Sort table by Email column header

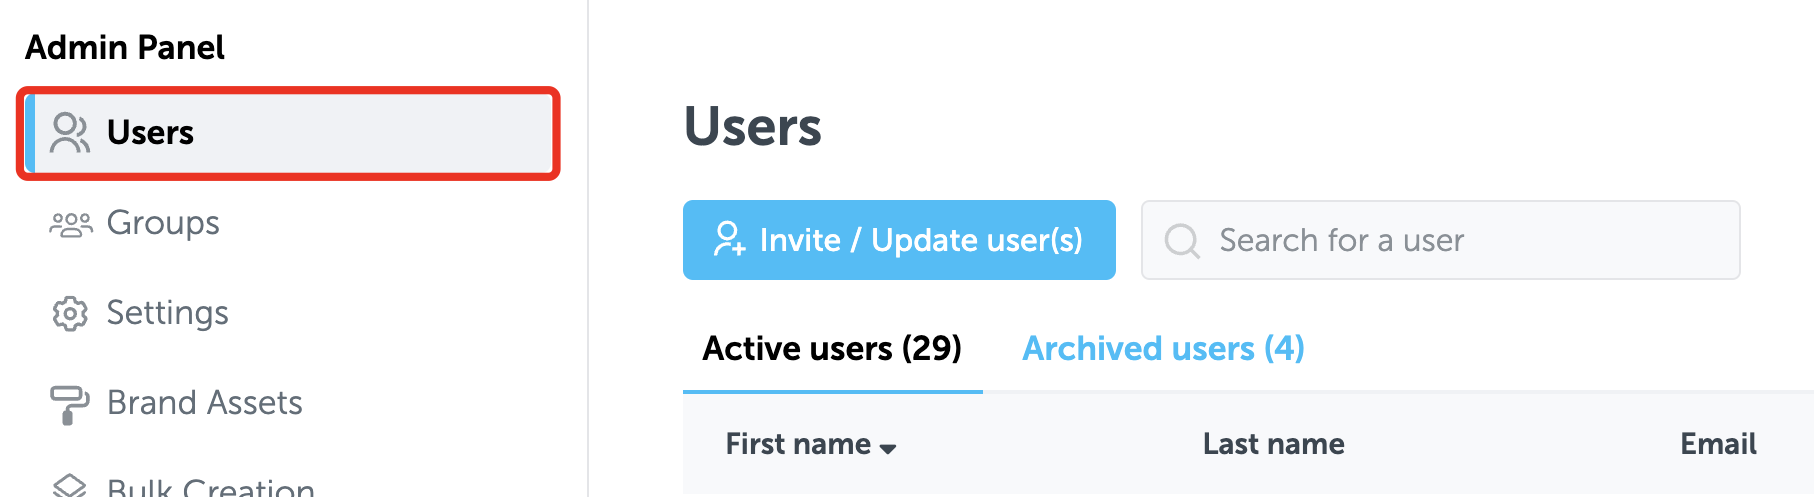tap(1718, 444)
